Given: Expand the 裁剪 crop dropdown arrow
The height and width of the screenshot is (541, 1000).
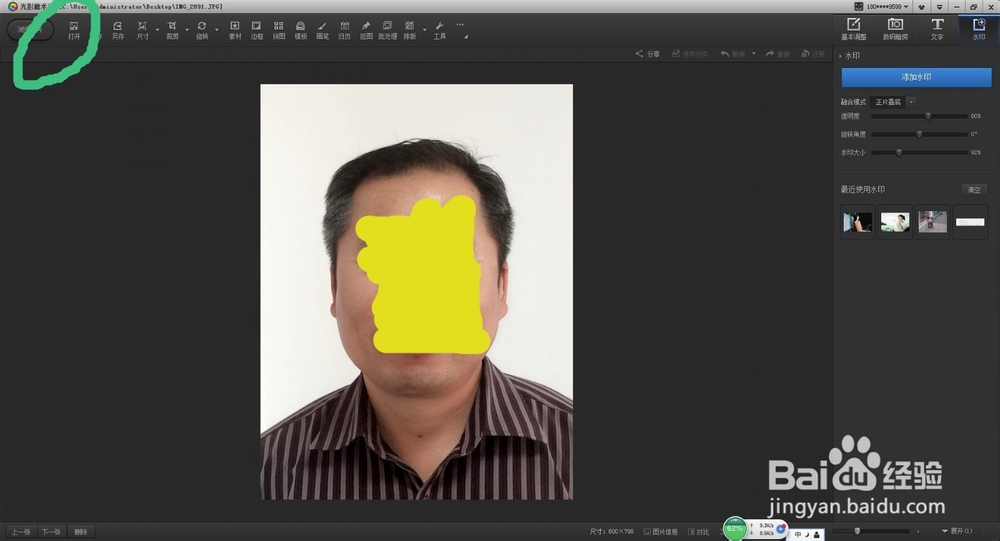Looking at the screenshot, I should (x=187, y=30).
